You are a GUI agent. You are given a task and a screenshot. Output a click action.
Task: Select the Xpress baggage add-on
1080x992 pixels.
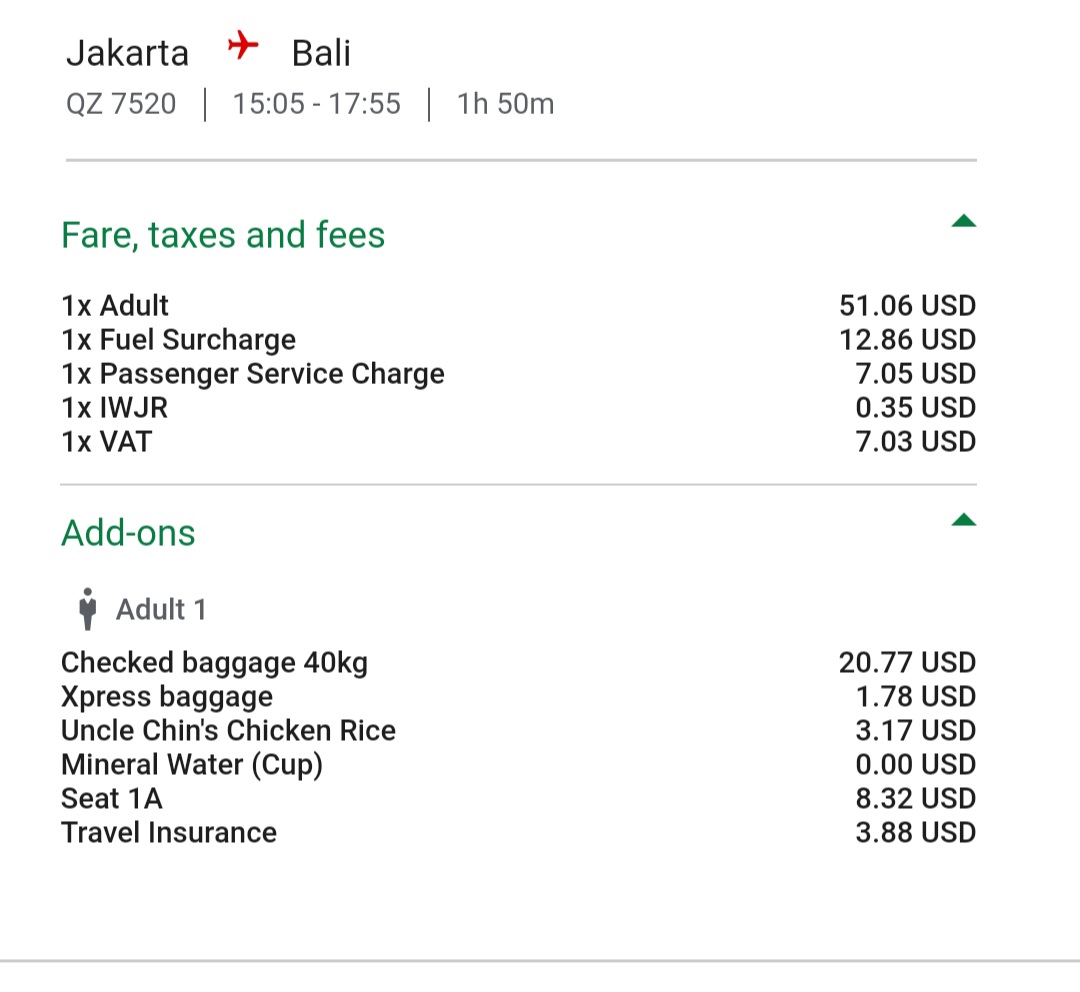(519, 696)
